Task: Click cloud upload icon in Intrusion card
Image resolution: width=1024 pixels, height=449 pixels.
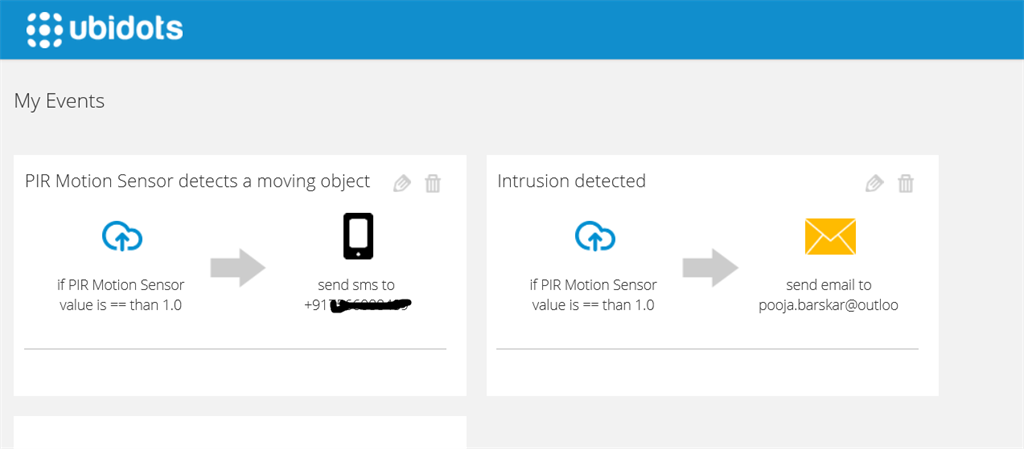Action: (x=595, y=236)
